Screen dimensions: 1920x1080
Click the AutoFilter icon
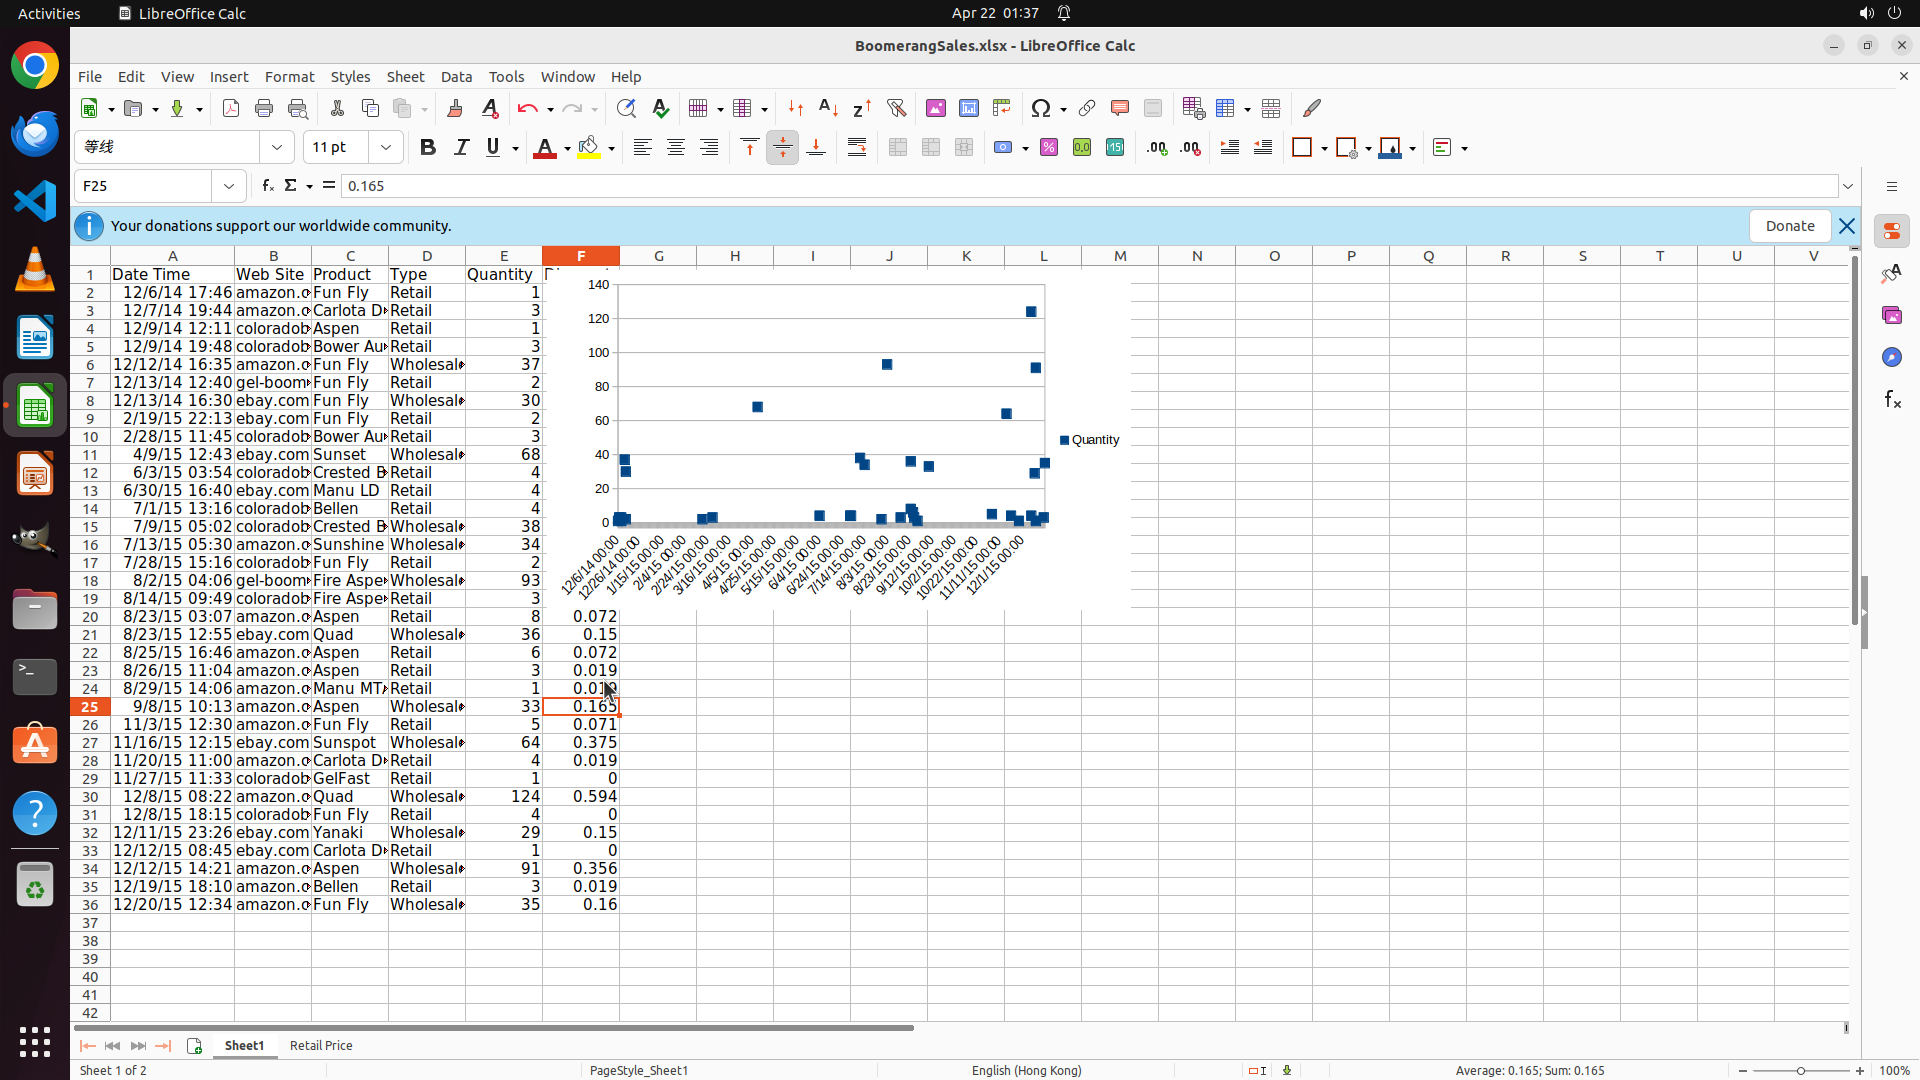point(896,108)
